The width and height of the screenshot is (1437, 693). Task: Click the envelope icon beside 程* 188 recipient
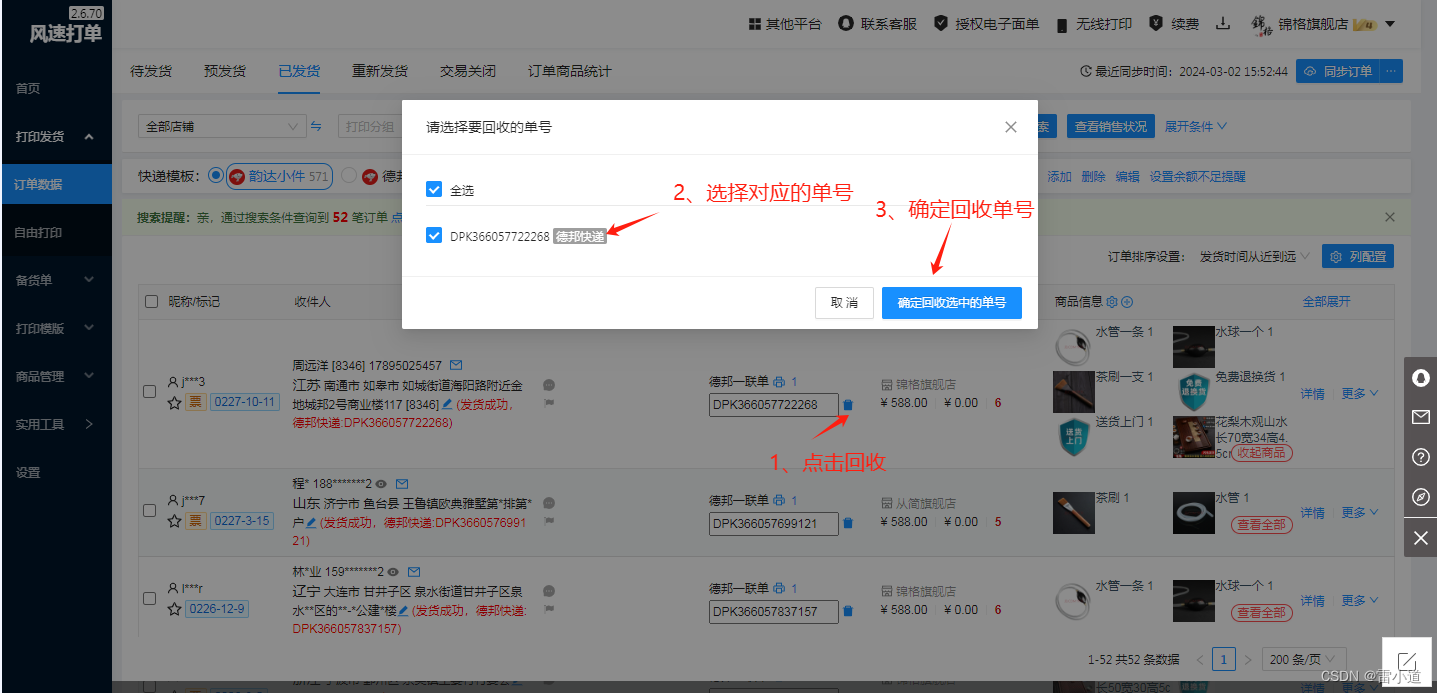[402, 483]
